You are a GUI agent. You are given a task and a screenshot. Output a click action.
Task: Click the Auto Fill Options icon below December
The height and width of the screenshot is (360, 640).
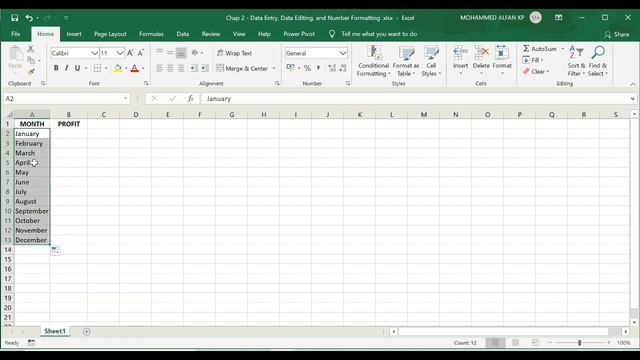[56, 251]
